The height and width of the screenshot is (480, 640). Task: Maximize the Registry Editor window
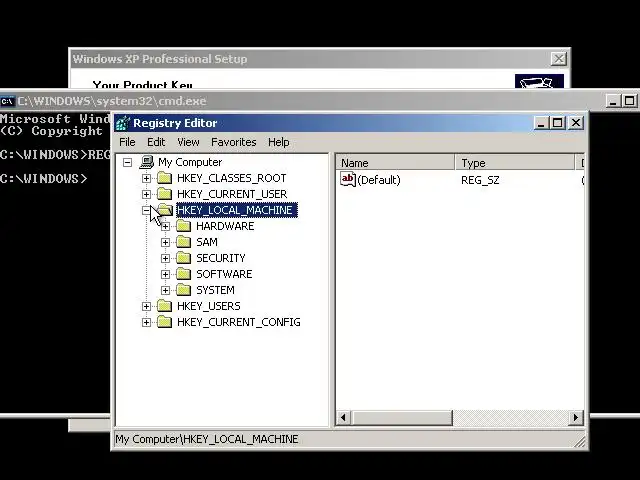coord(558,123)
